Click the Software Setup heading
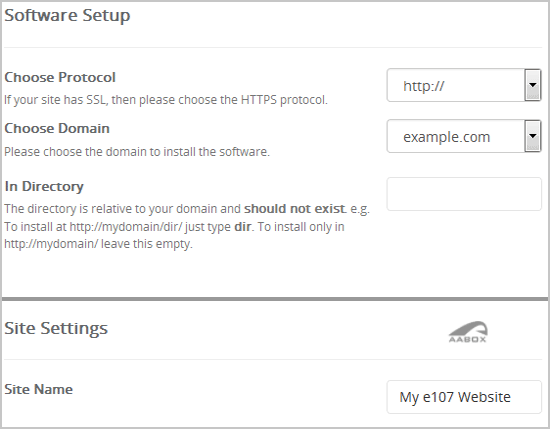The height and width of the screenshot is (429, 550). (x=67, y=15)
